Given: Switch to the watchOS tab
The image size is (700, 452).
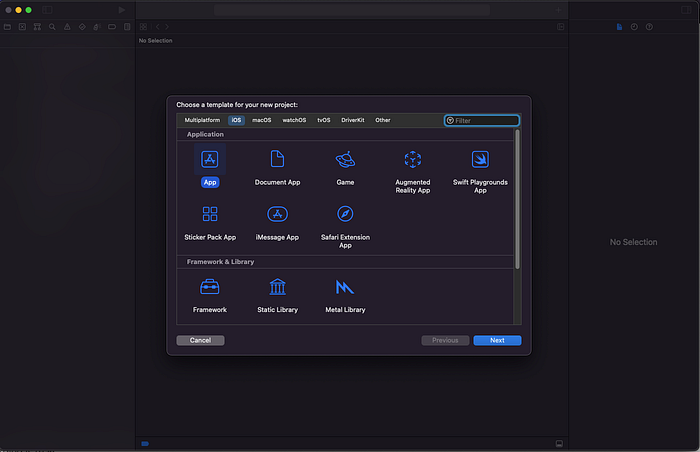Looking at the screenshot, I should pyautogui.click(x=294, y=120).
